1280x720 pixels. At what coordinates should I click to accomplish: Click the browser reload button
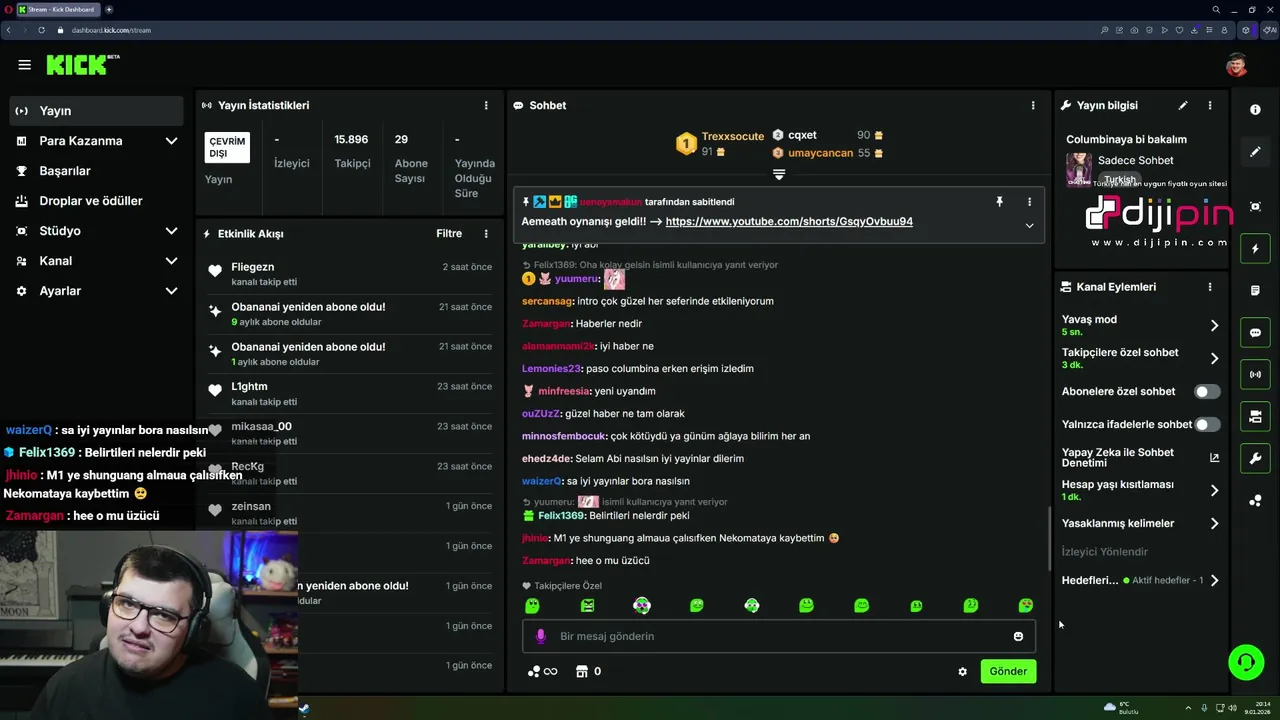tap(41, 30)
